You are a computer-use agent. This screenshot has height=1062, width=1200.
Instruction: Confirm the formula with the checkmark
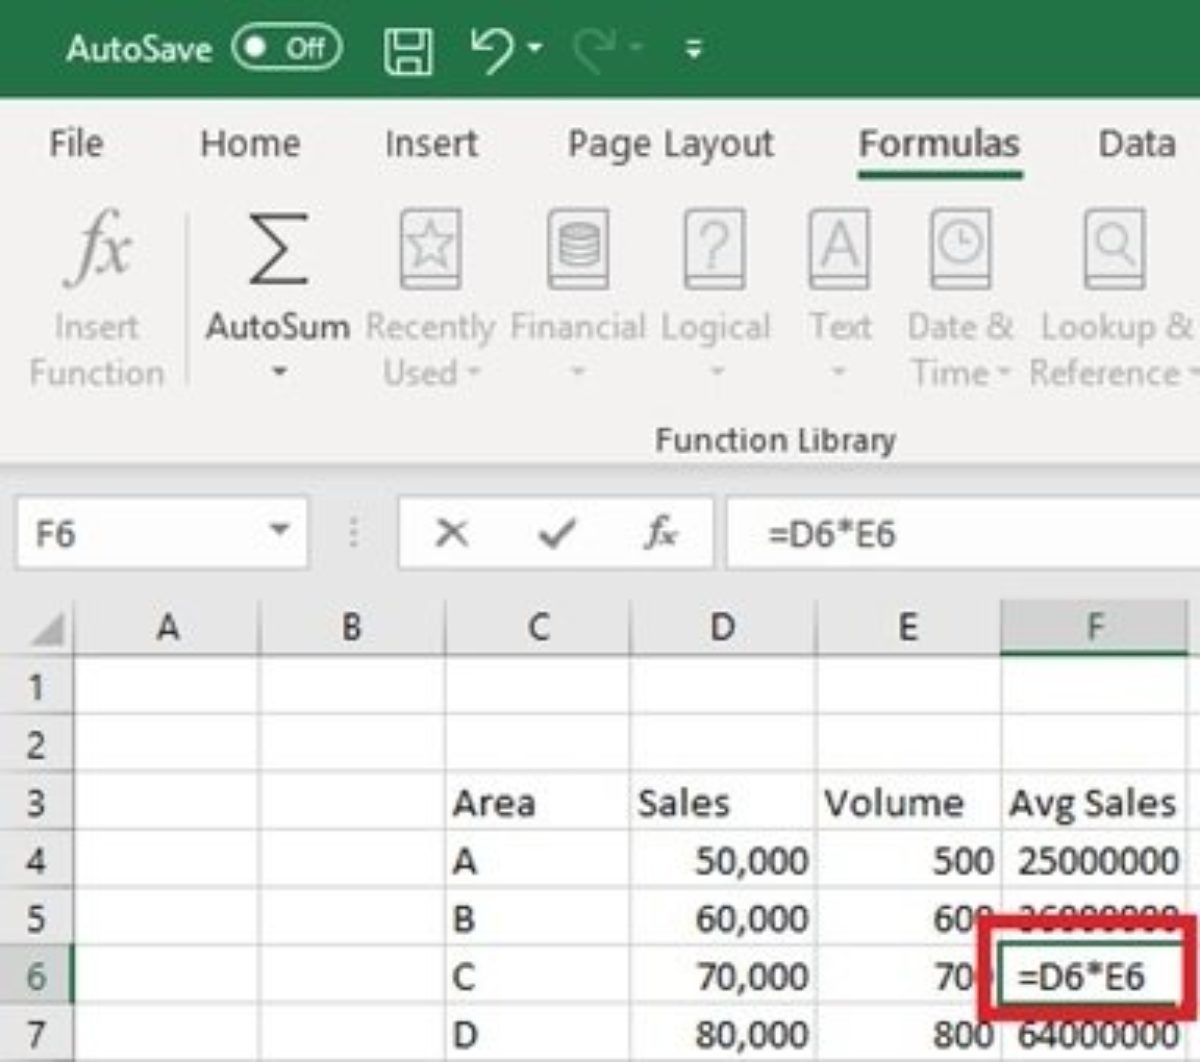[x=556, y=533]
